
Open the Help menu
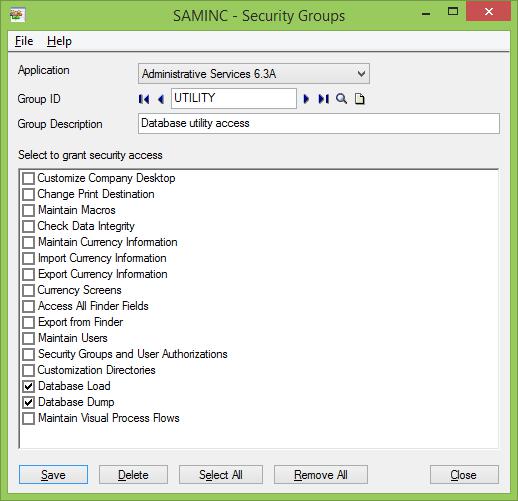tap(59, 41)
